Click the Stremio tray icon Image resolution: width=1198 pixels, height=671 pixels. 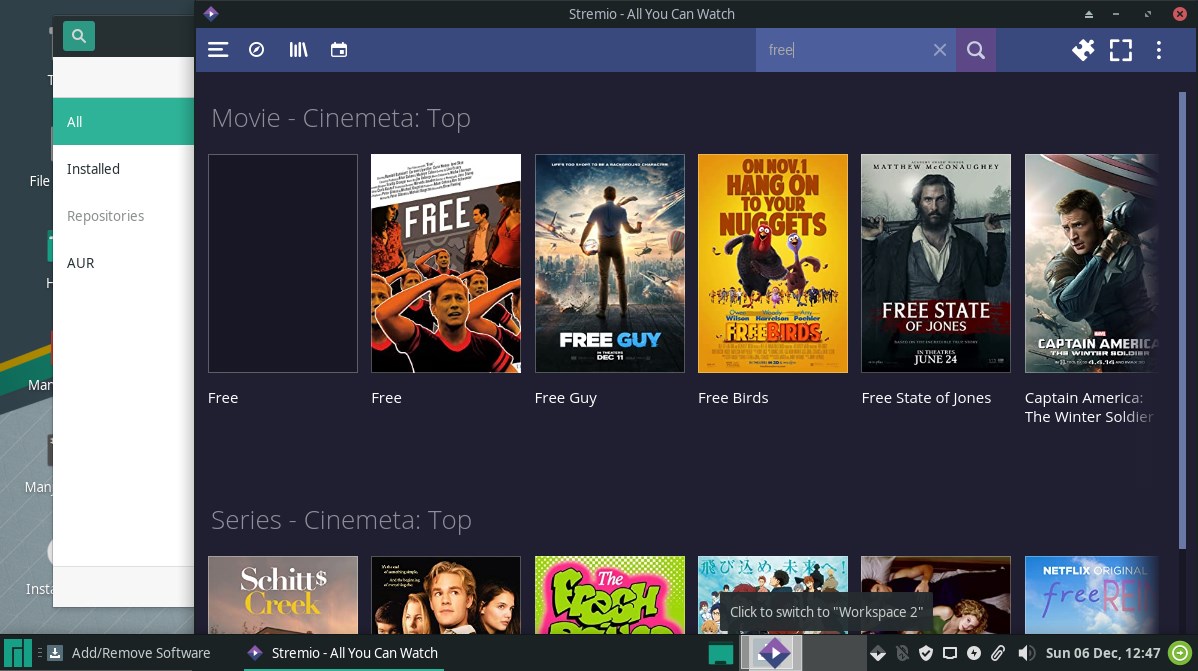click(878, 653)
